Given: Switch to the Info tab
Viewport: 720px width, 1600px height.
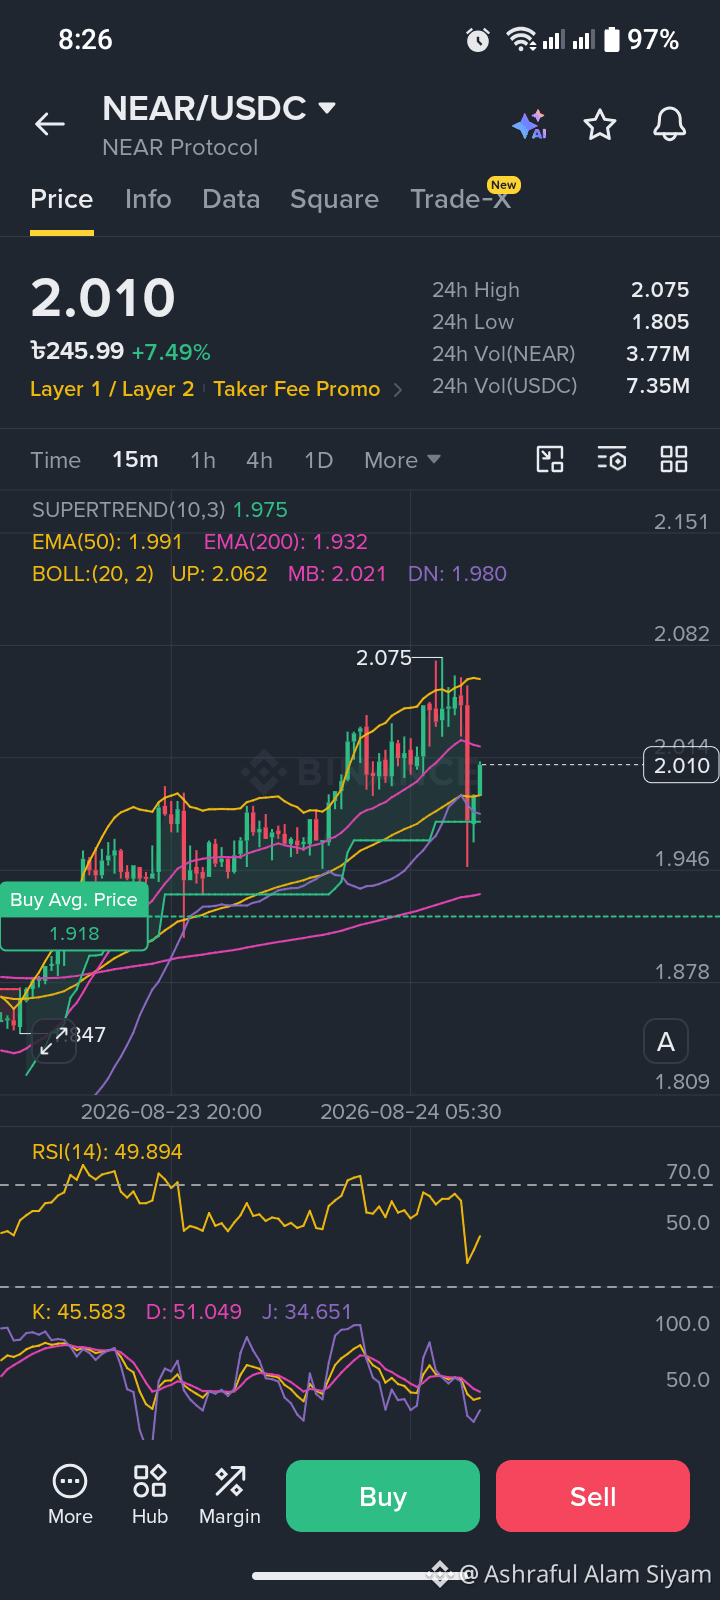Looking at the screenshot, I should click(148, 199).
